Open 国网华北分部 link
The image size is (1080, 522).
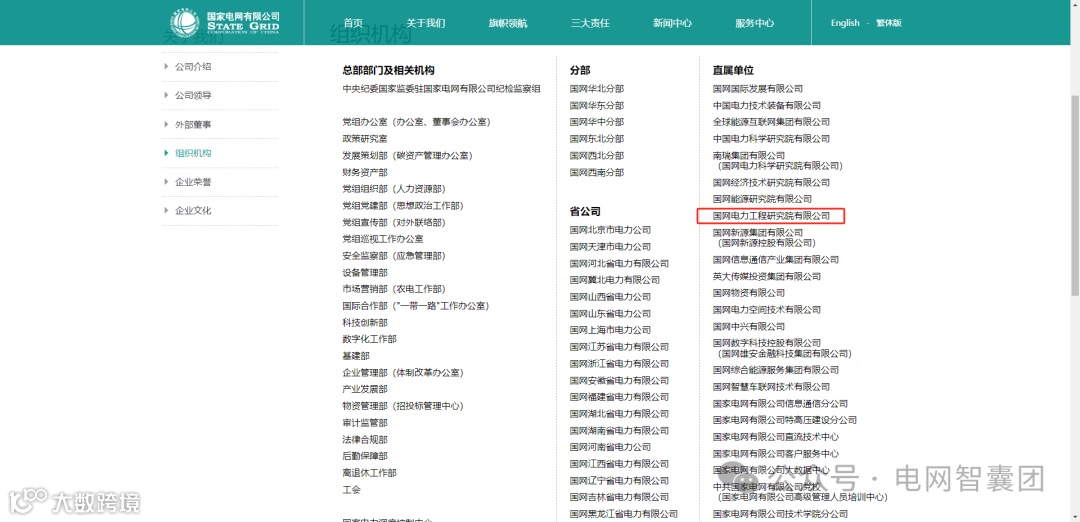[x=596, y=89]
